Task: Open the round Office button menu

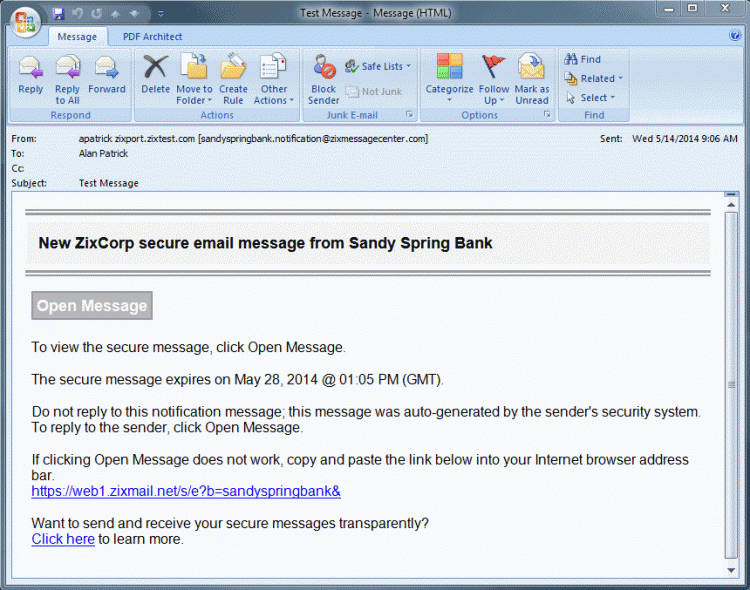Action: (25, 21)
